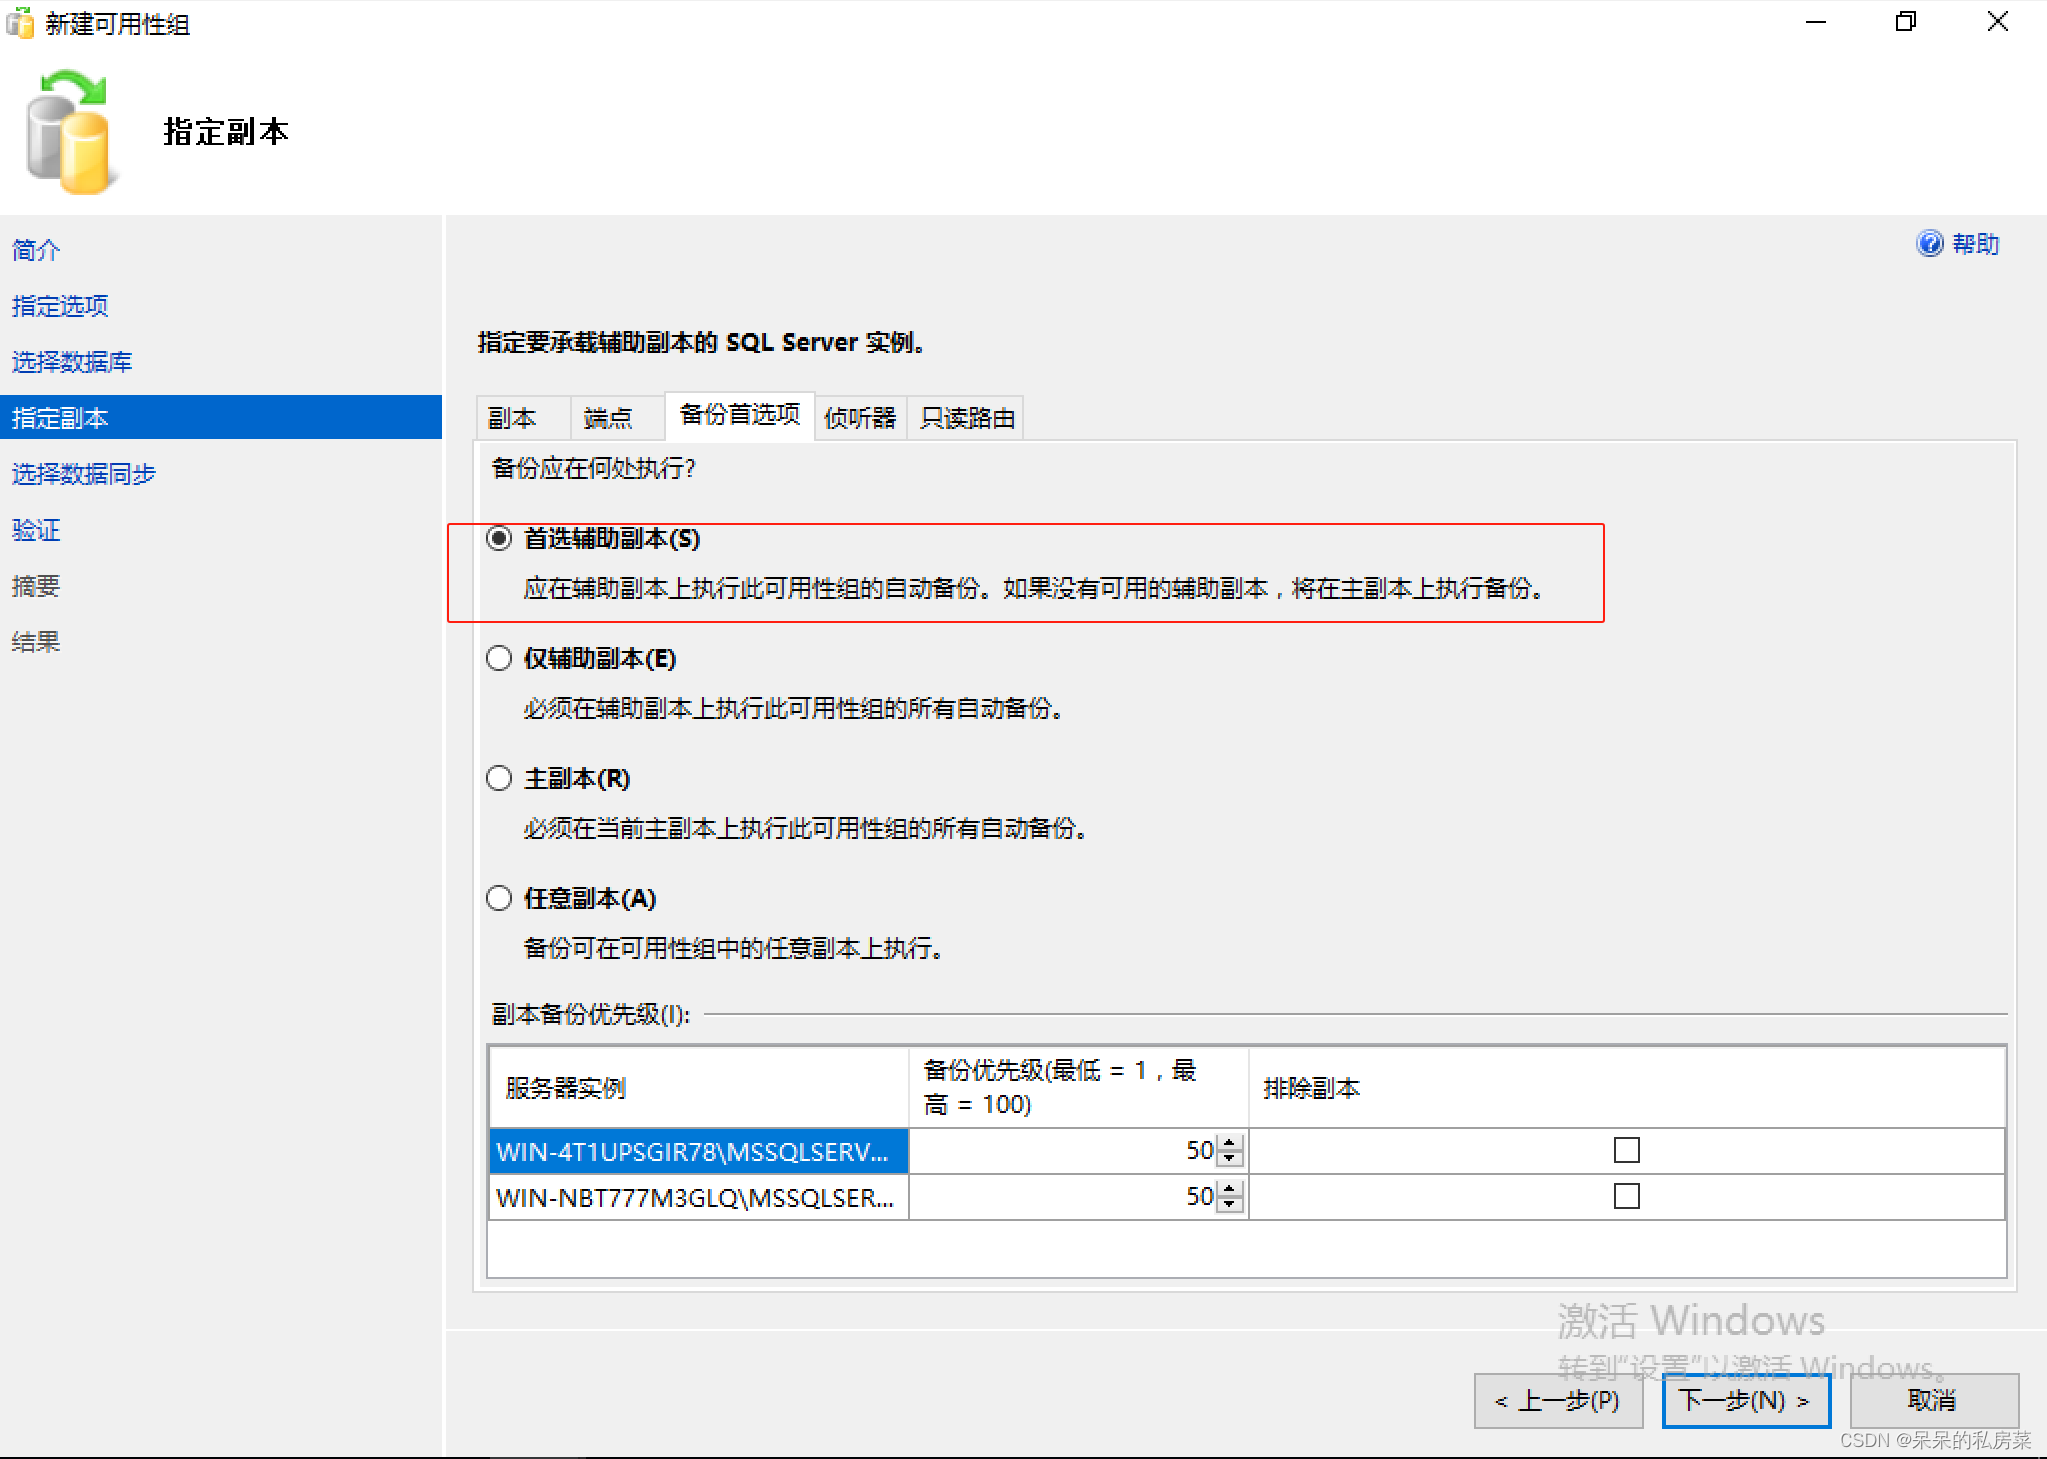This screenshot has height=1459, width=2047.
Task: Select 首选辅助副本(S) radio button
Action: click(x=499, y=539)
